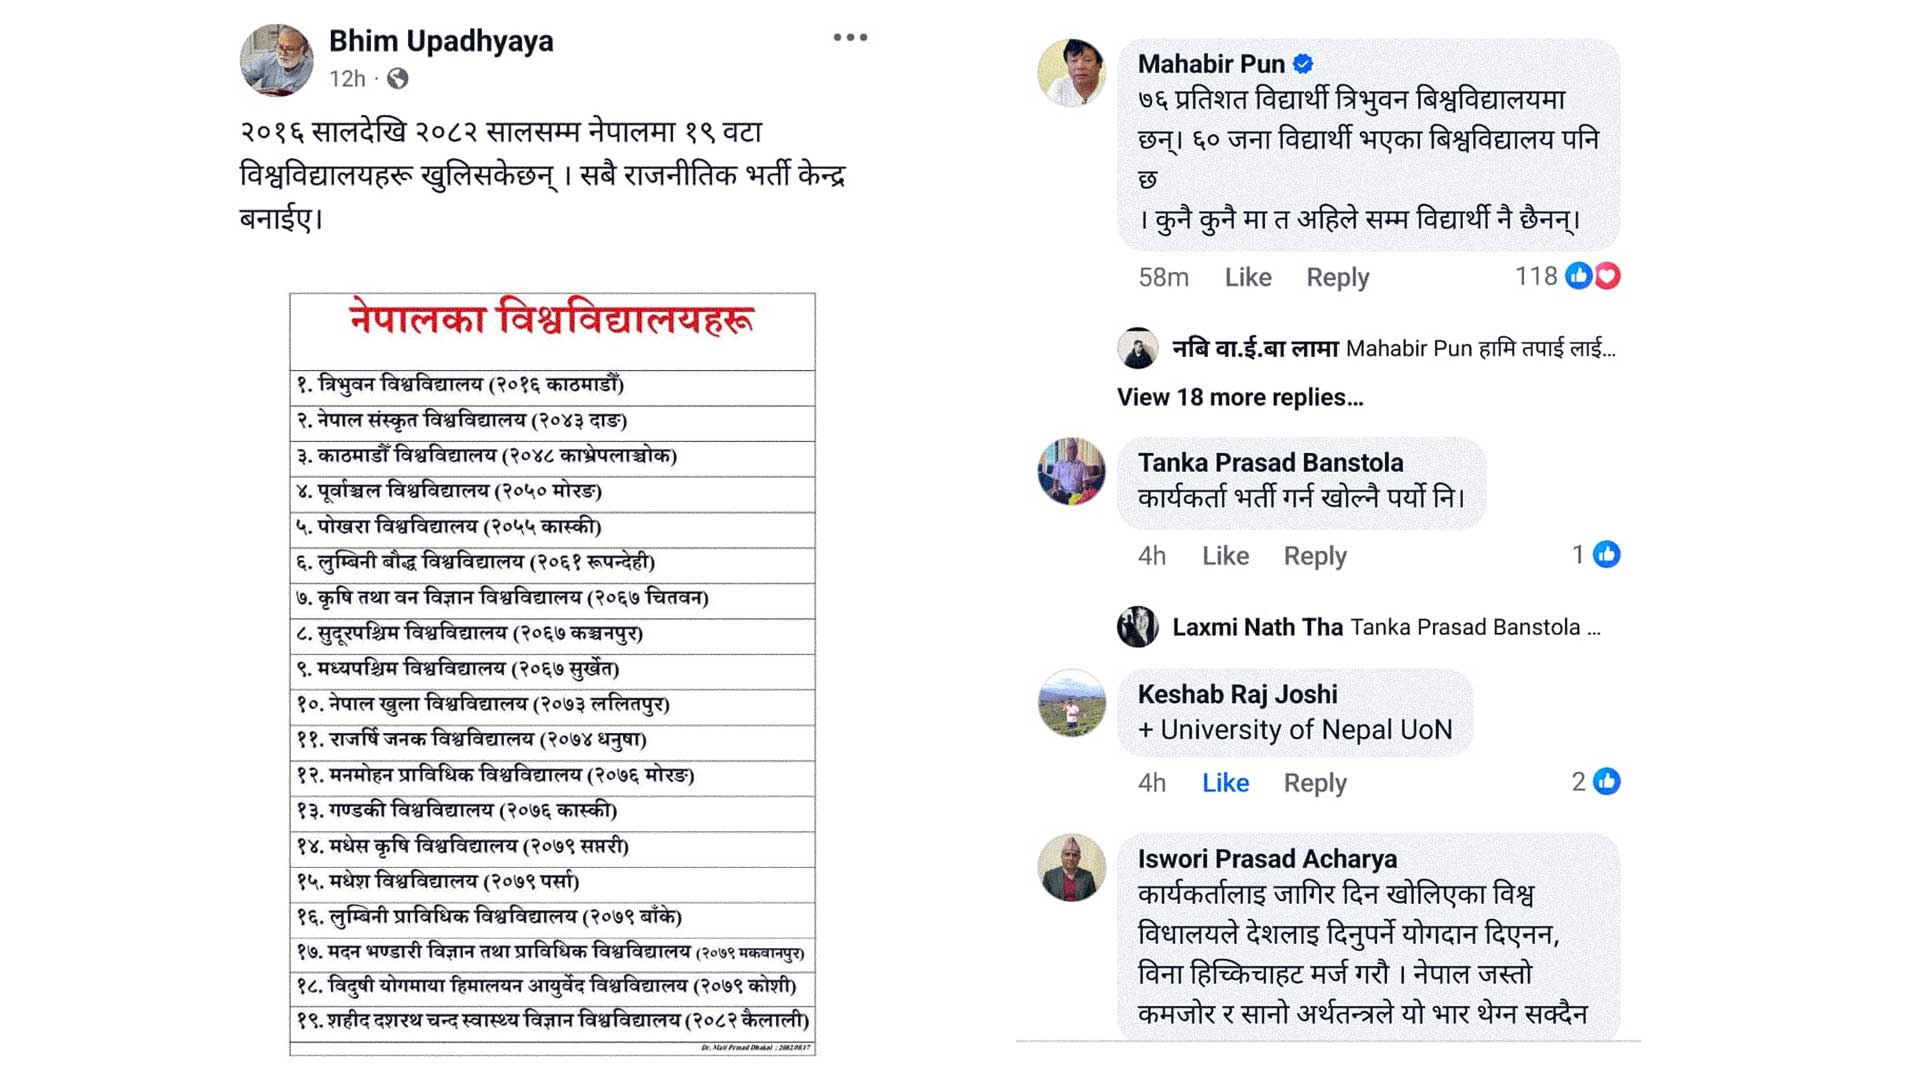The width and height of the screenshot is (1920, 1080).
Task: Click the public globe privacy icon
Action: tap(397, 78)
